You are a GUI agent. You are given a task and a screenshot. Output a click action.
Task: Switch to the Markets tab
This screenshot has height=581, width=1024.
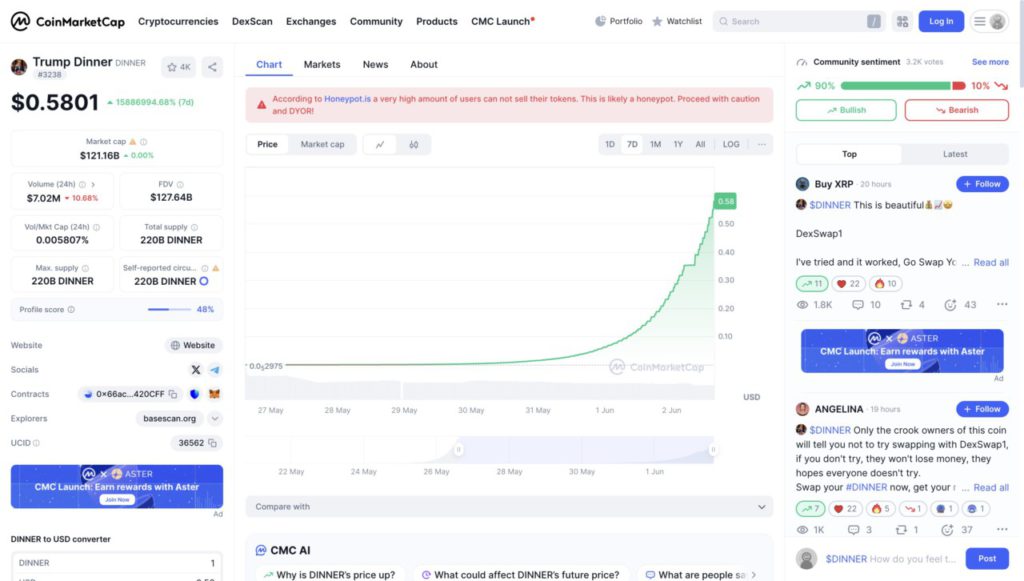(x=322, y=65)
